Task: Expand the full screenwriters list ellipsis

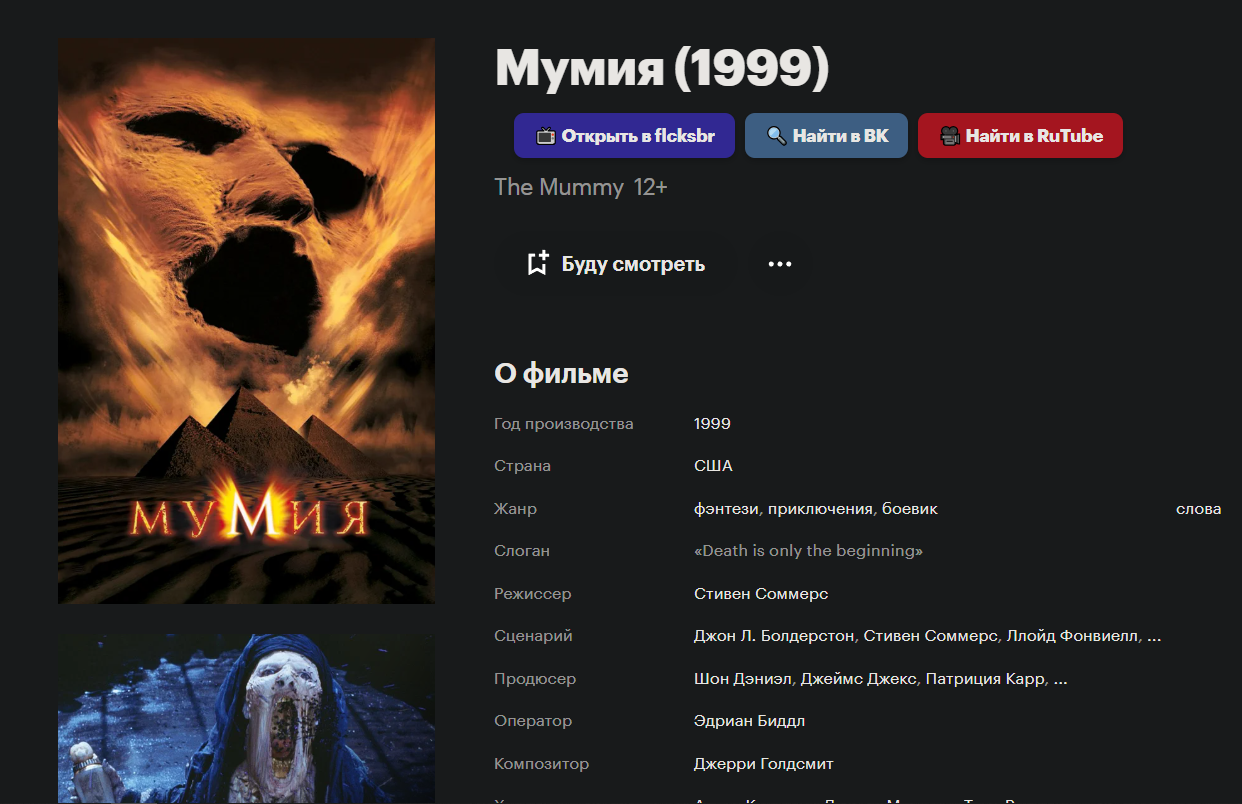Action: 1154,636
